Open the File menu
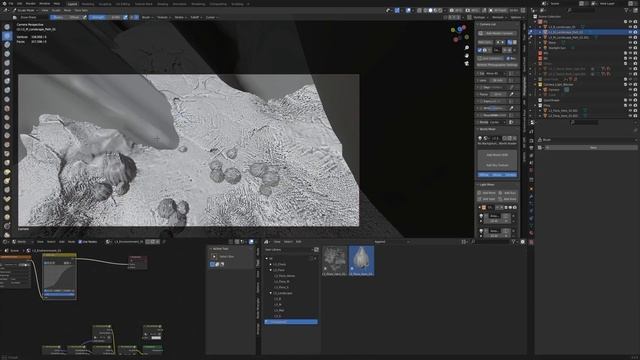Screen dimensions: 640x360 pyautogui.click(x=11, y=3)
